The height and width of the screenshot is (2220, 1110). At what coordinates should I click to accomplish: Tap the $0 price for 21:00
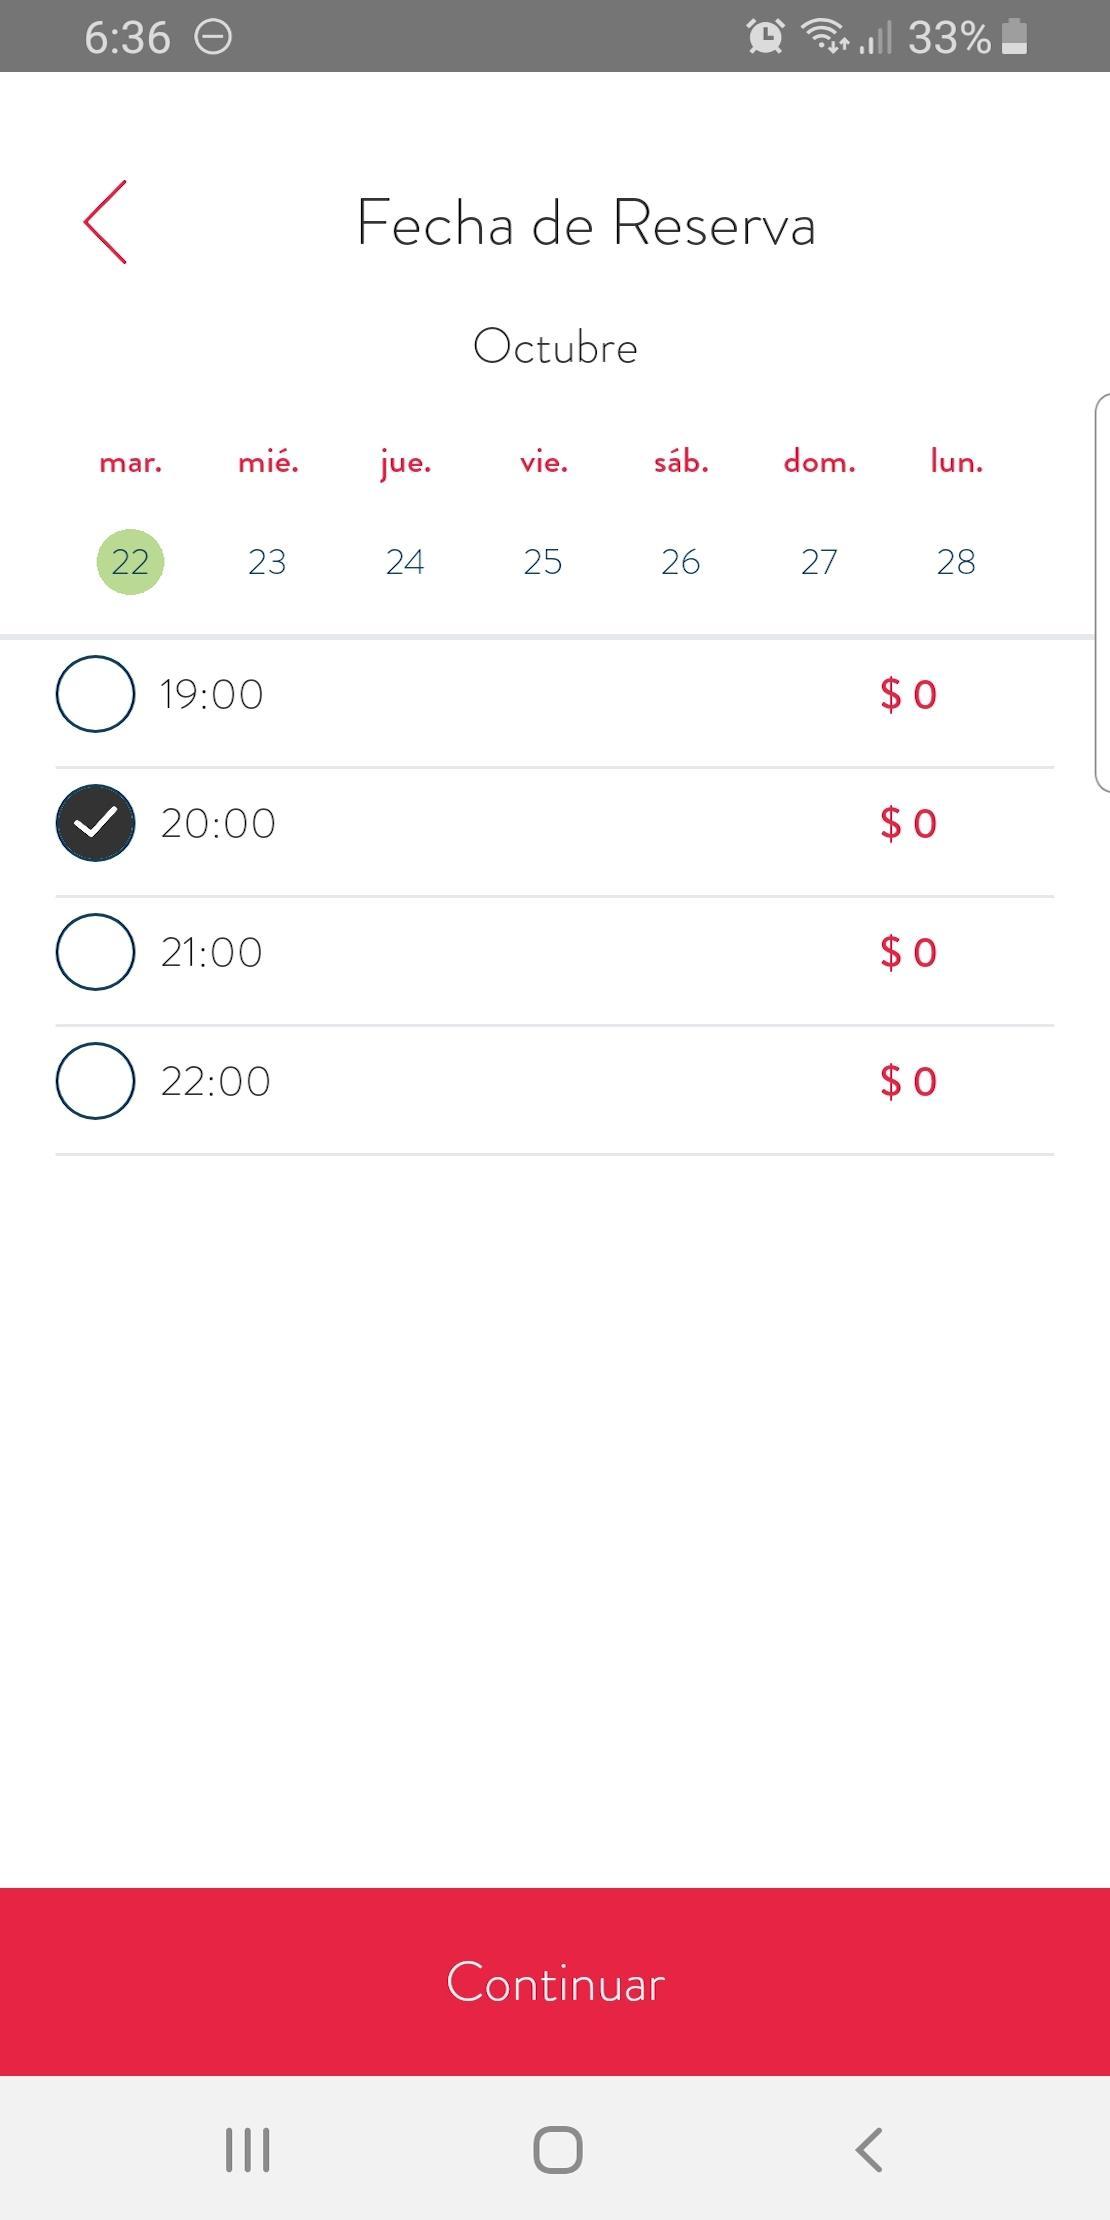pos(908,952)
